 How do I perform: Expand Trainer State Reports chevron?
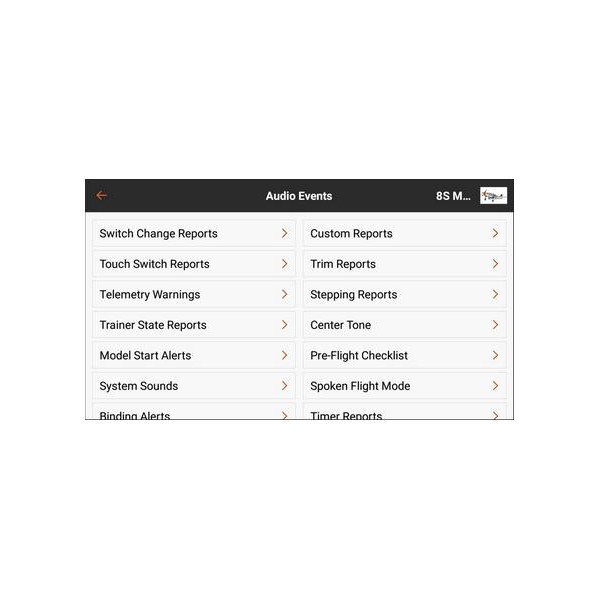284,325
